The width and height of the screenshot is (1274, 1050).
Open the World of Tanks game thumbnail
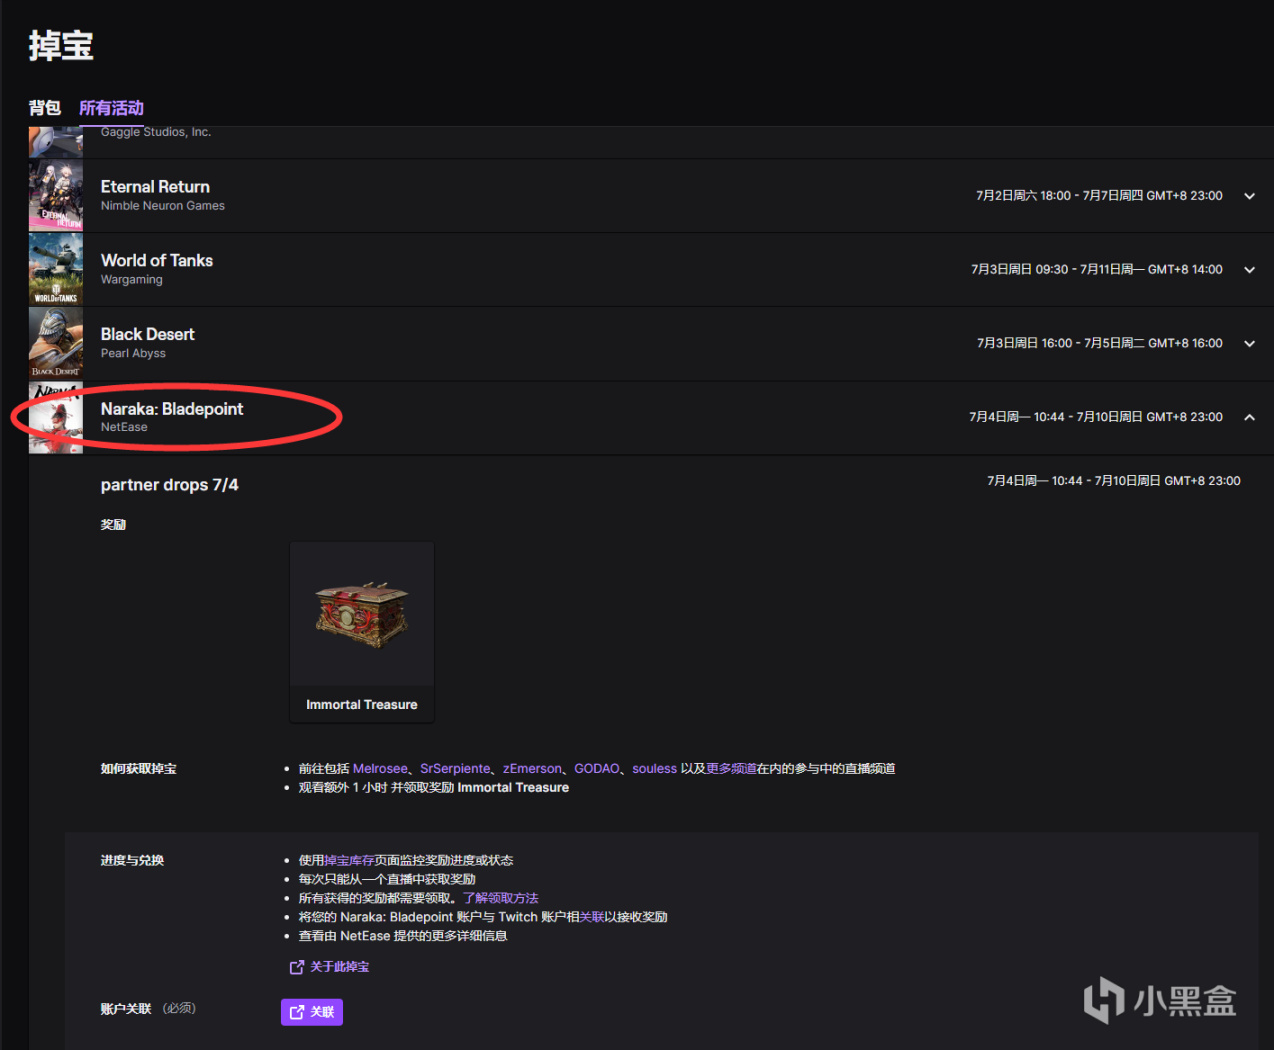click(56, 270)
